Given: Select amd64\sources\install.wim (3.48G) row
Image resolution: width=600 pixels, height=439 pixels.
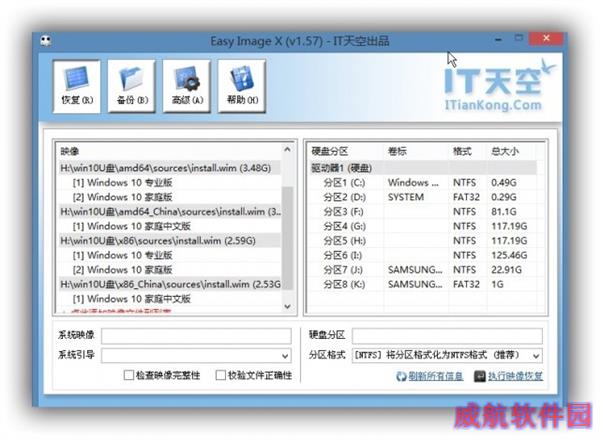Looking at the screenshot, I should click(170, 168).
